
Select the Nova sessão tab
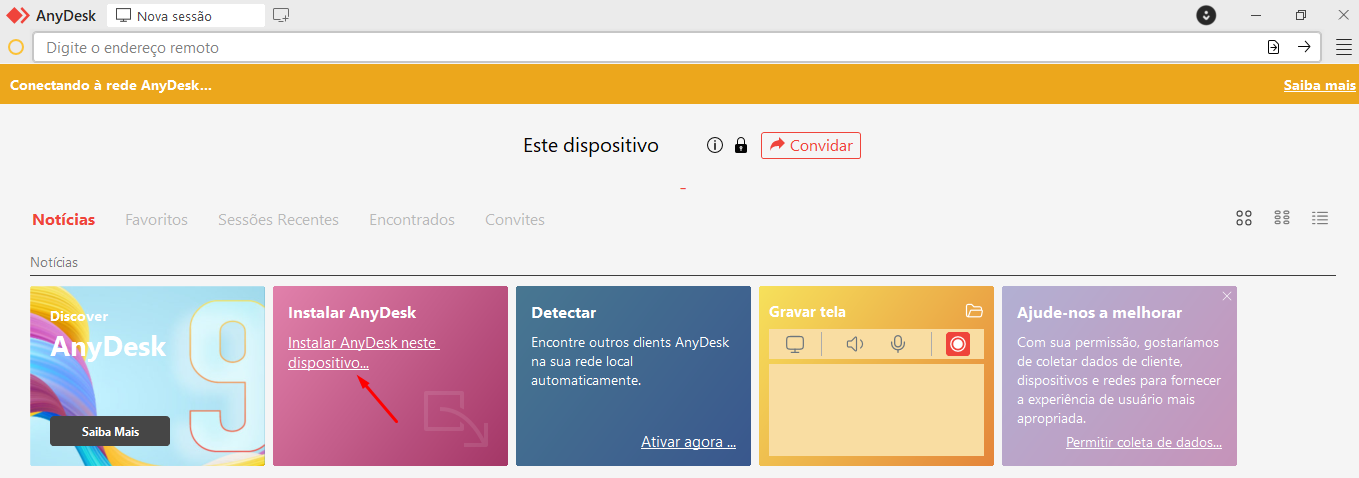186,15
